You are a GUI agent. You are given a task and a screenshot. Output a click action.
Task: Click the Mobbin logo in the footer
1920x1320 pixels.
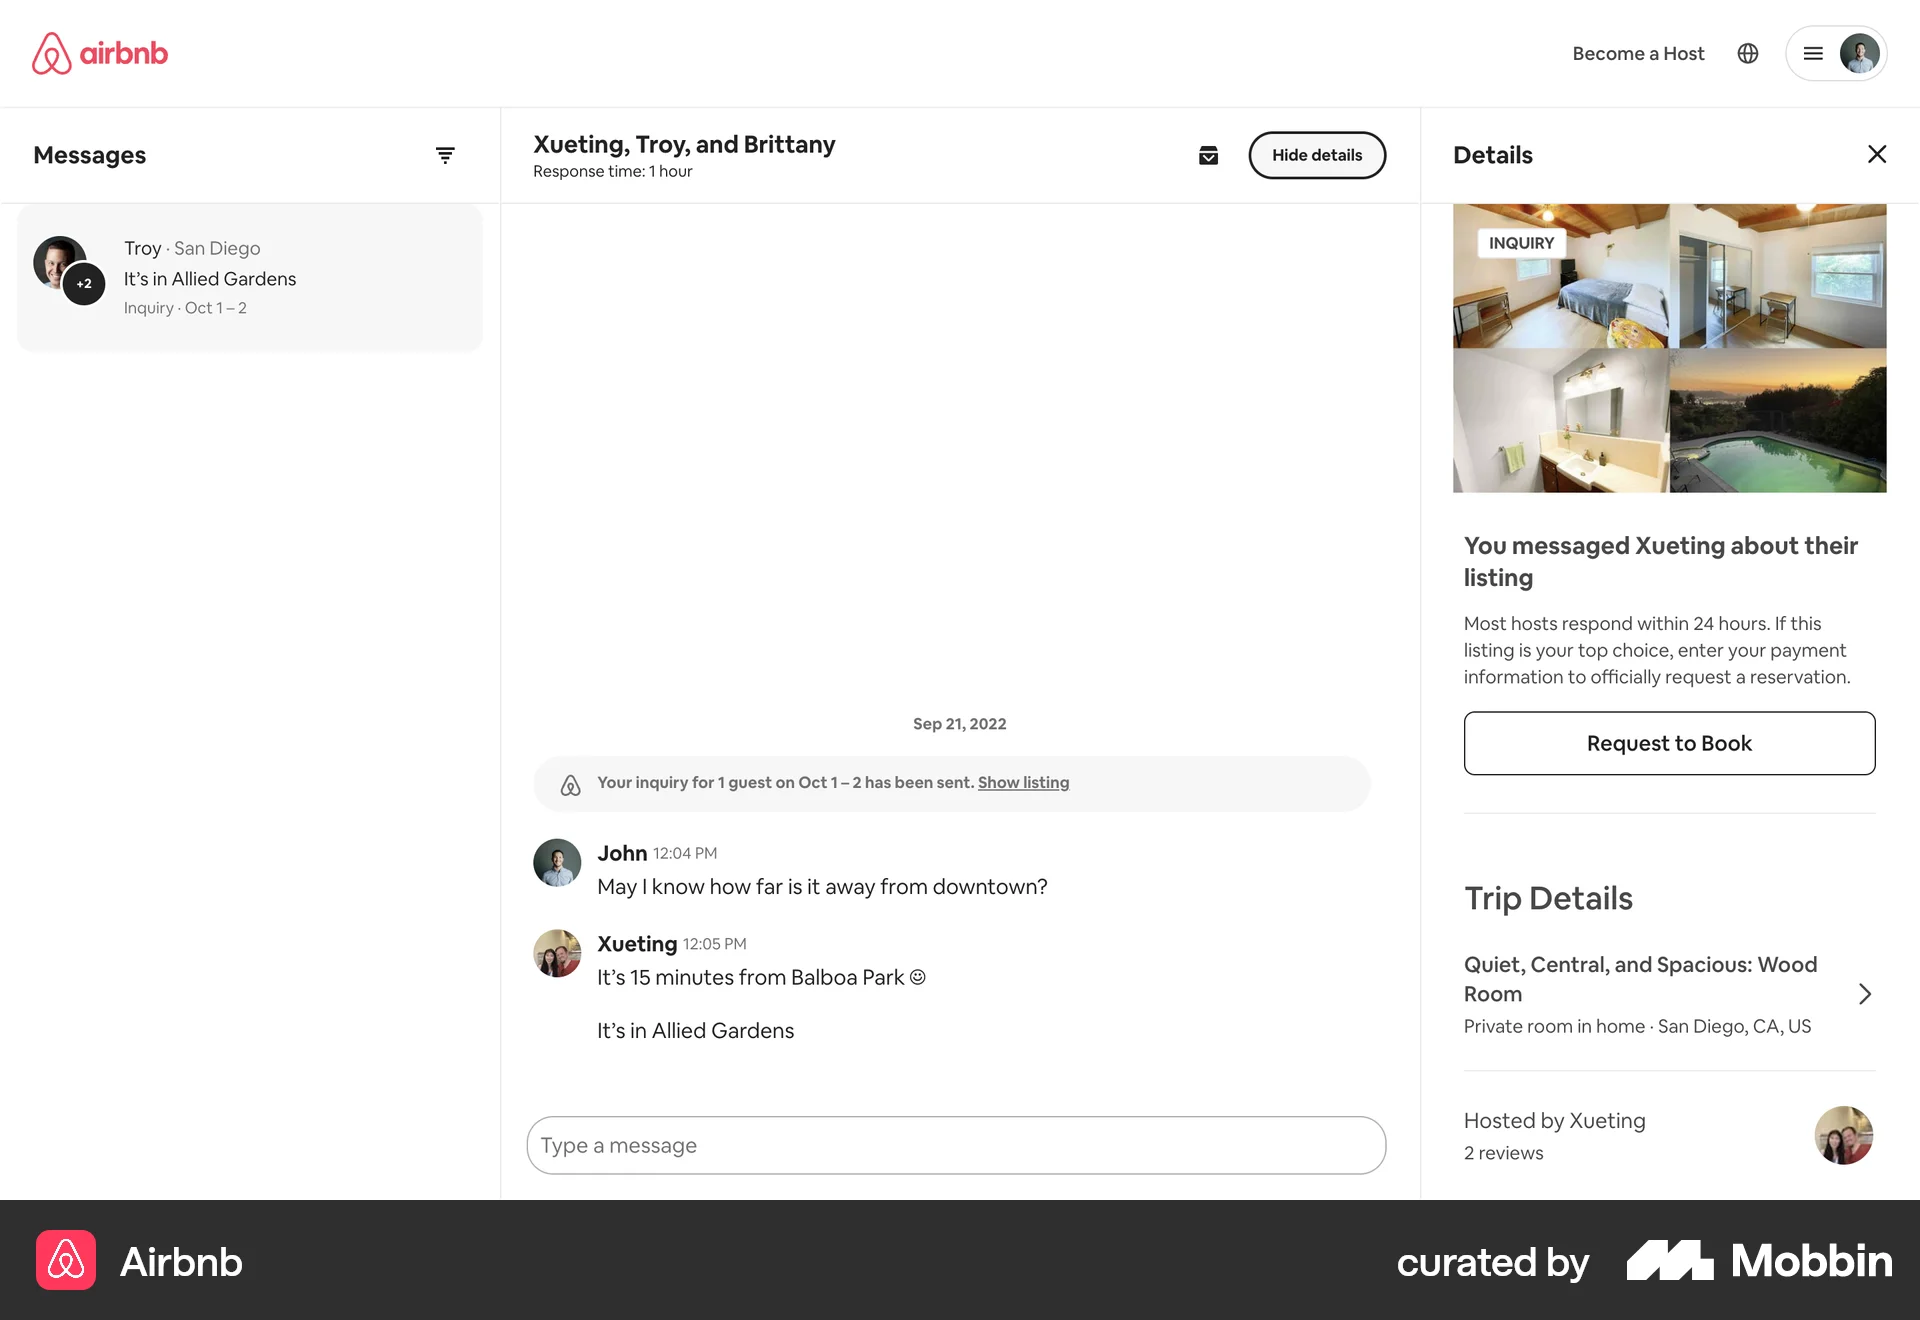(x=1758, y=1261)
